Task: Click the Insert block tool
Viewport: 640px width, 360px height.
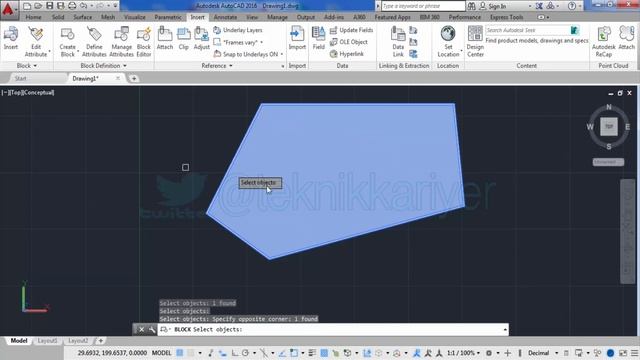Action: [11, 38]
